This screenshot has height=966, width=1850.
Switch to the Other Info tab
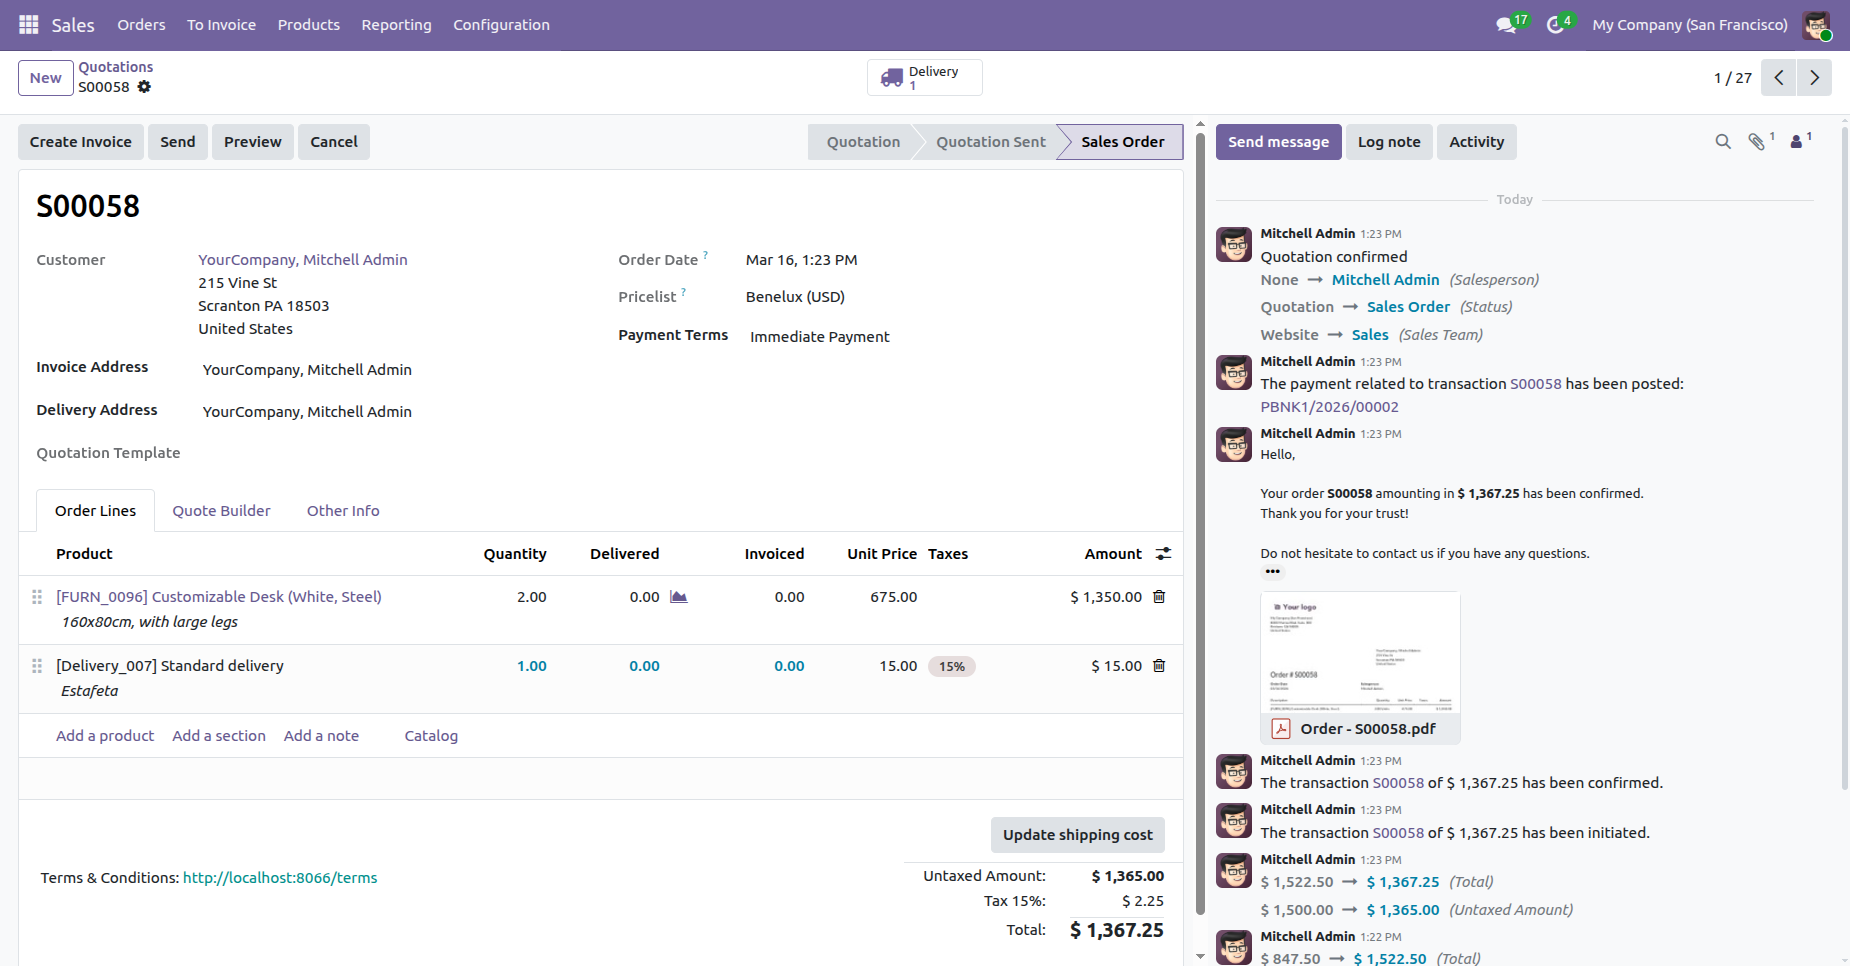point(343,511)
